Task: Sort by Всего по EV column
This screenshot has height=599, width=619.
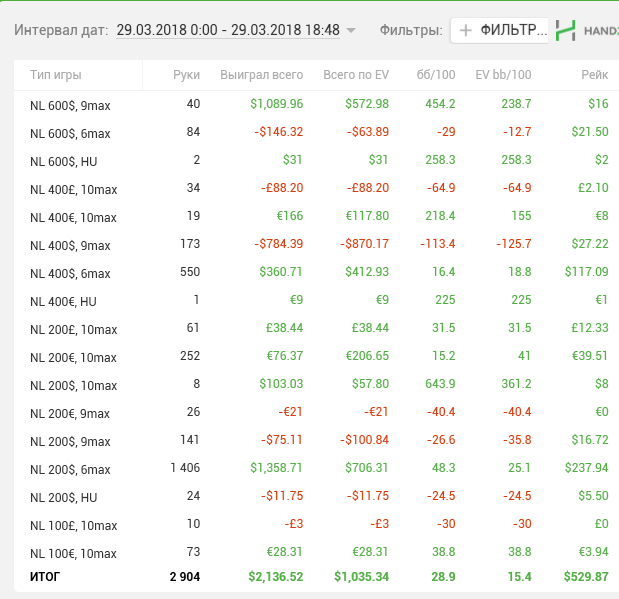Action: [356, 75]
